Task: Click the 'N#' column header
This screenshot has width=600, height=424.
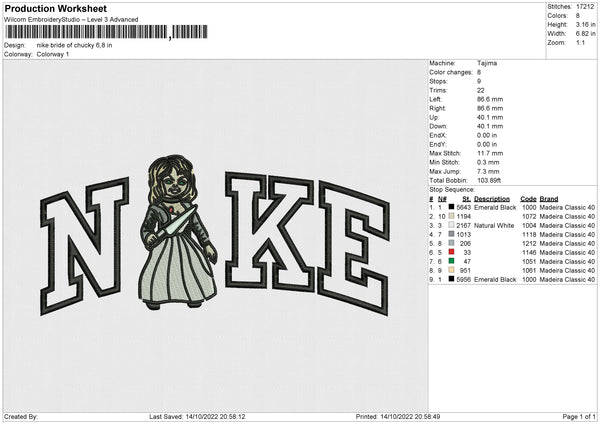Action: (442, 199)
